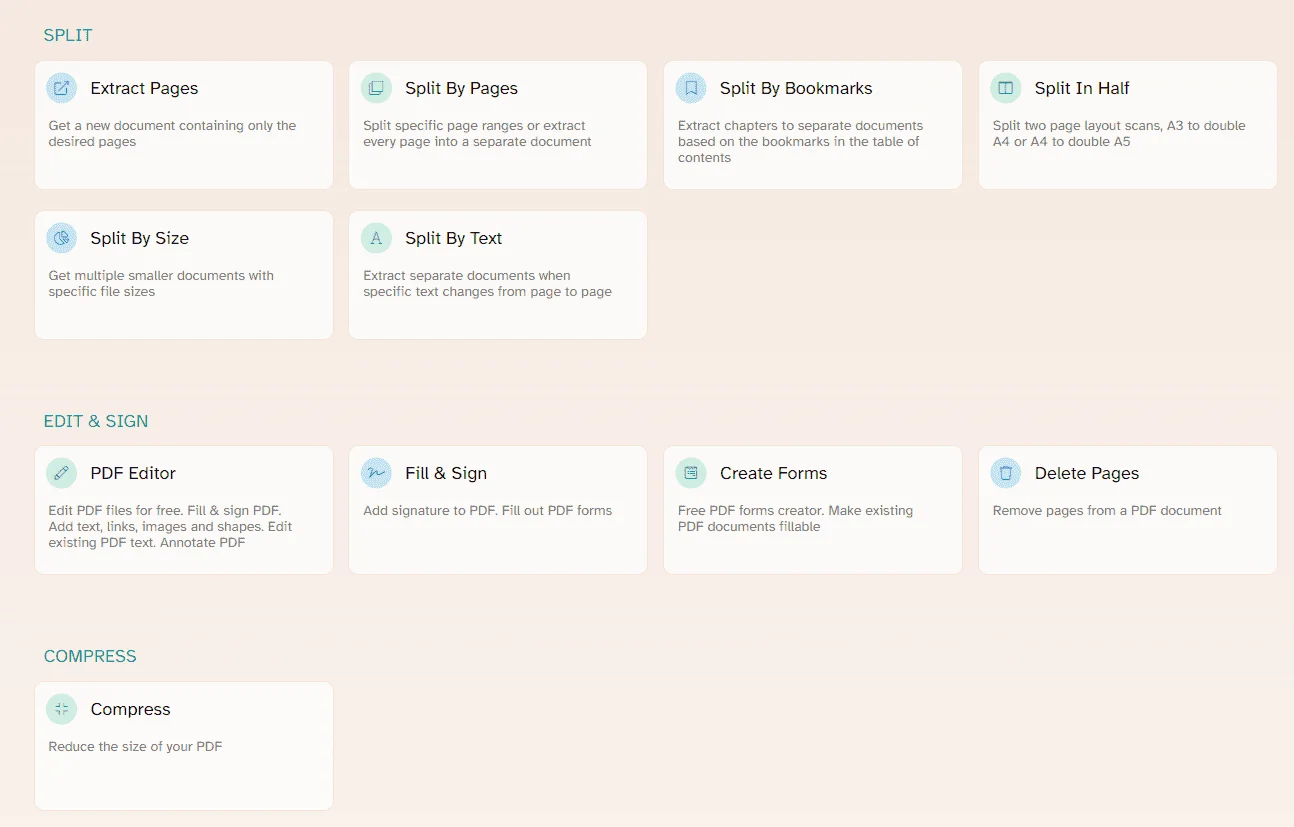This screenshot has height=827, width=1294.
Task: Click 'Get a new document containing only' description
Action: (x=172, y=134)
